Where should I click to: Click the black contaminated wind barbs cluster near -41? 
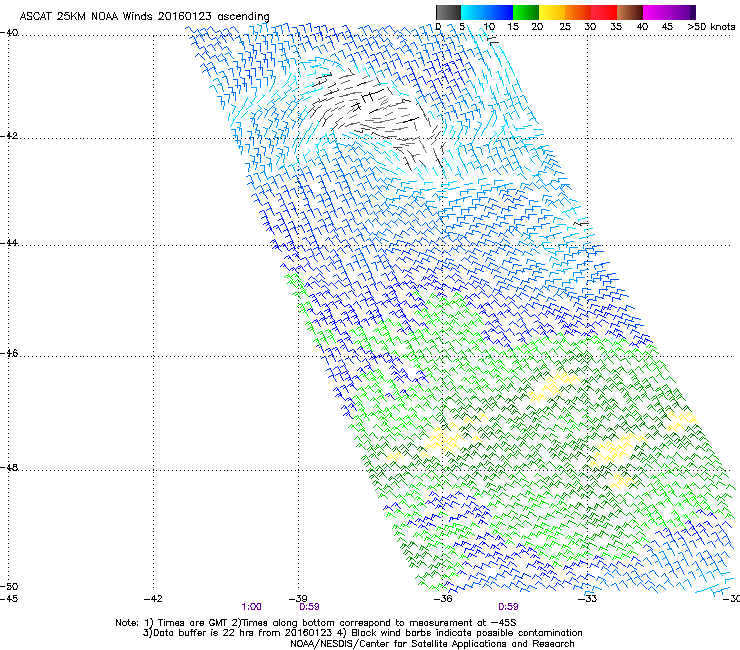(378, 118)
